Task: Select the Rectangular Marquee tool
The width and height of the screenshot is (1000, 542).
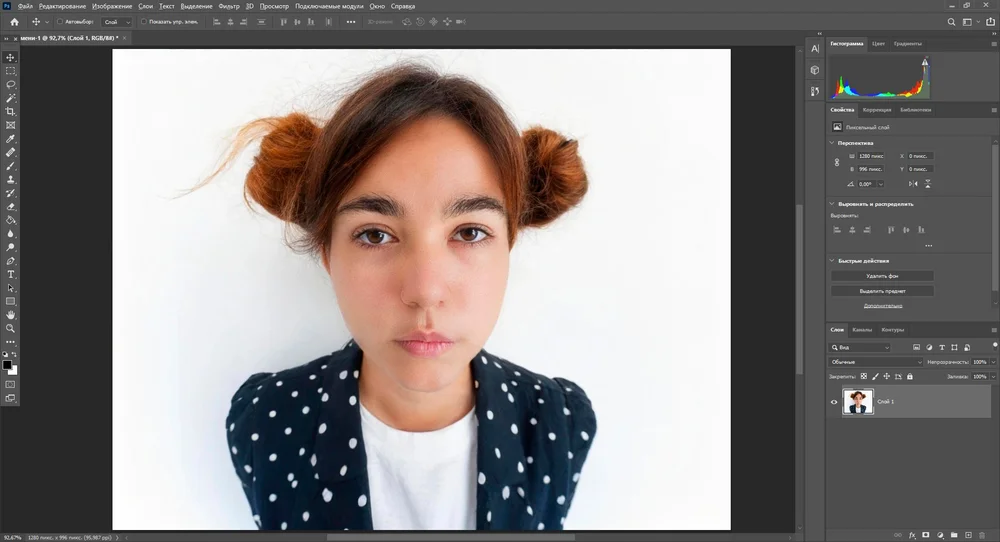Action: coord(10,71)
